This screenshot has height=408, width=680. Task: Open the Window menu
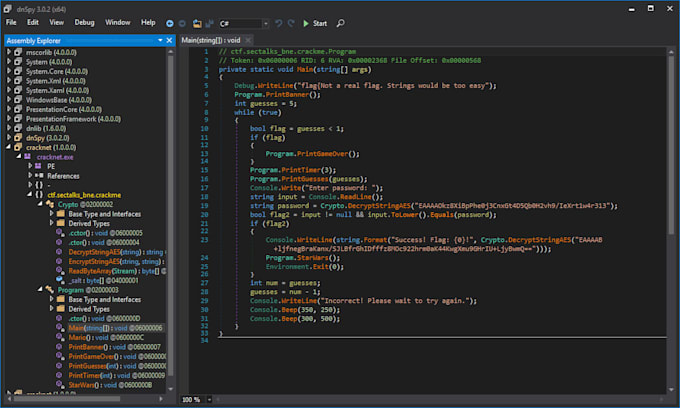coord(118,23)
